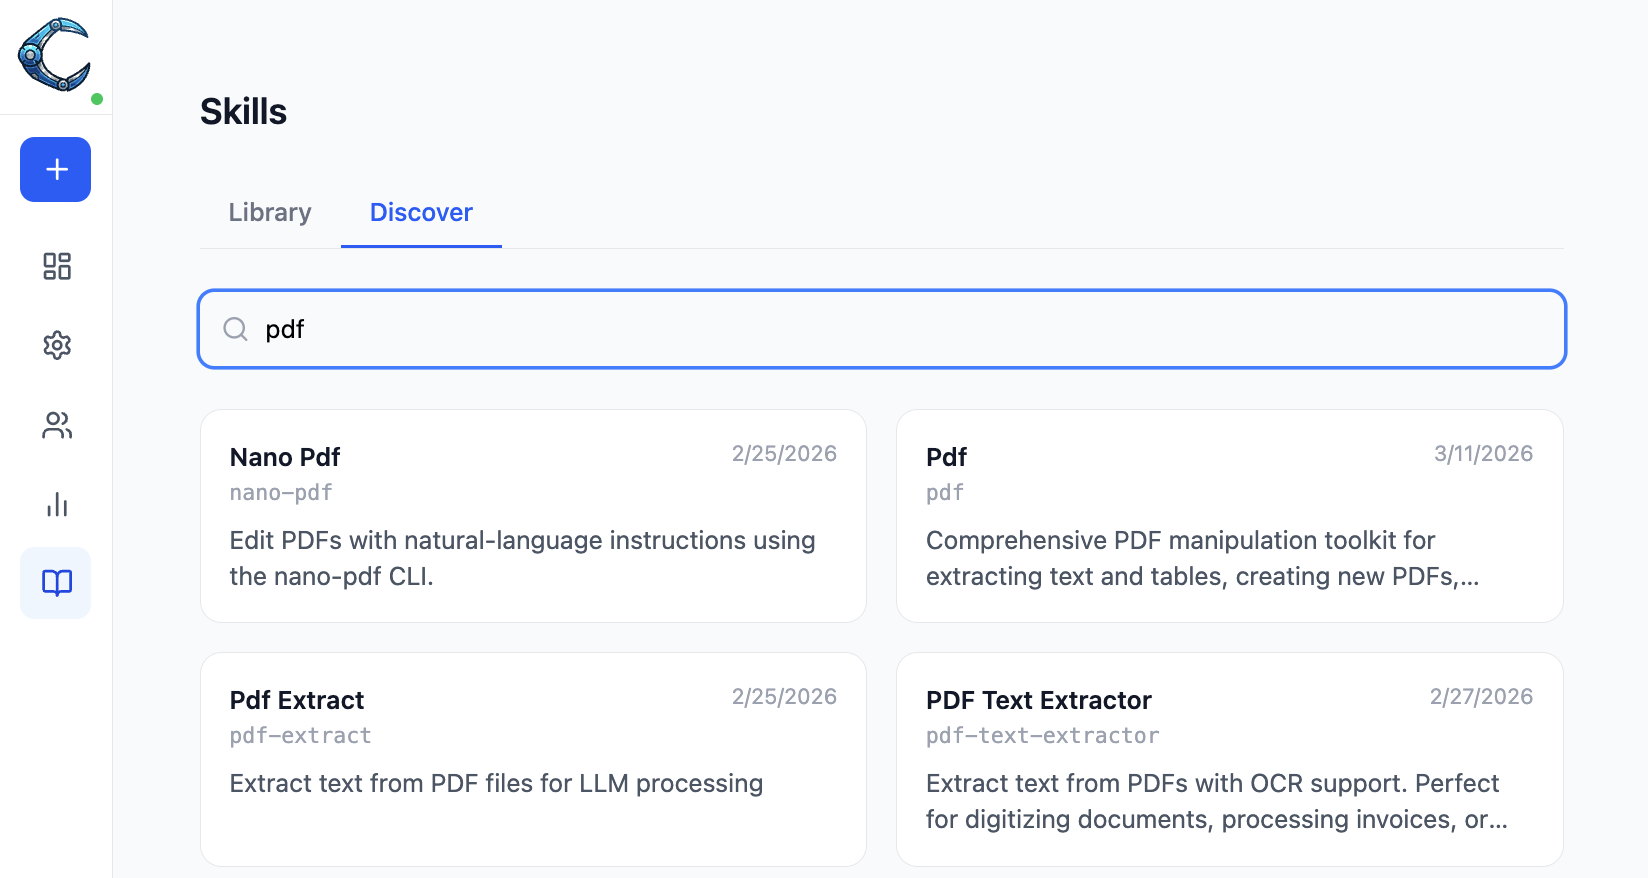Click the green status dot
Viewport: 1648px width, 878px height.
coord(97,99)
